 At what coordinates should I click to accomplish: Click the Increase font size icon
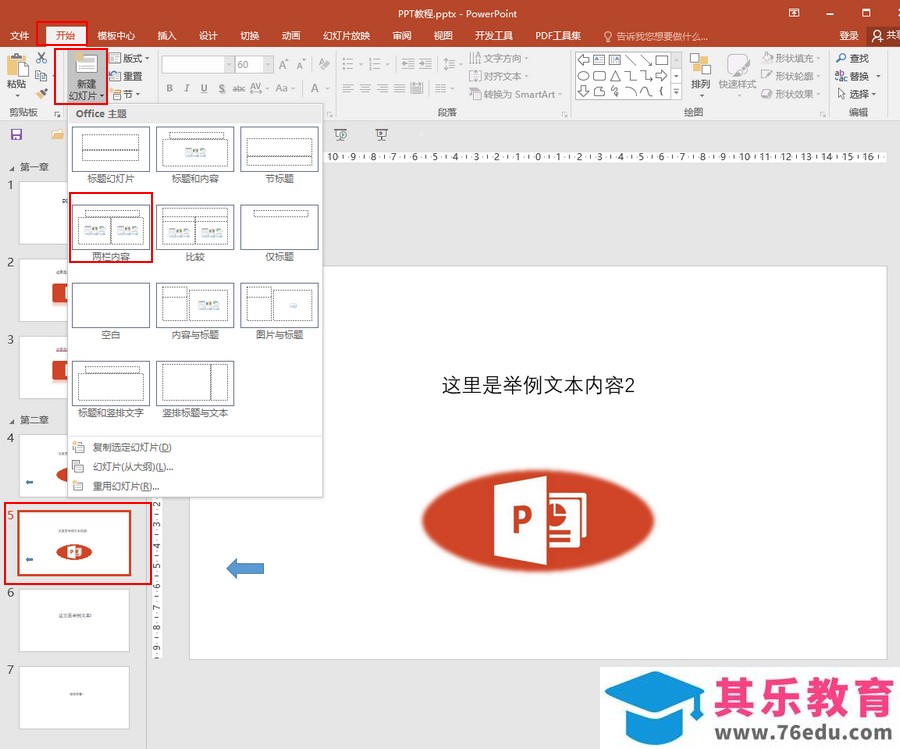click(x=284, y=64)
